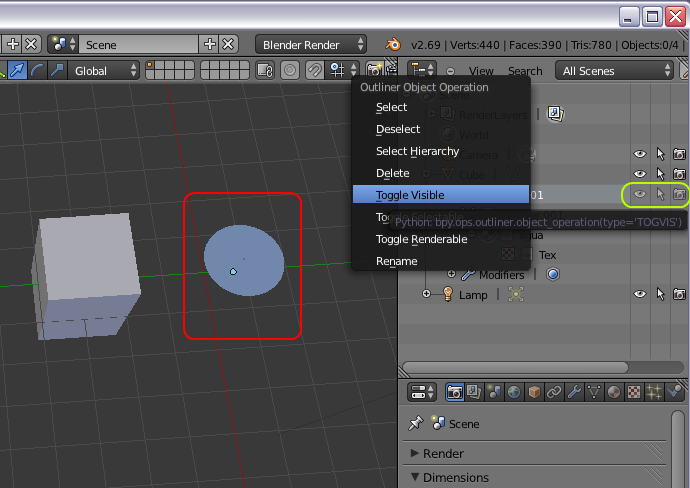The image size is (690, 488).
Task: Click the Lamp data icon in outliner
Action: tap(516, 294)
